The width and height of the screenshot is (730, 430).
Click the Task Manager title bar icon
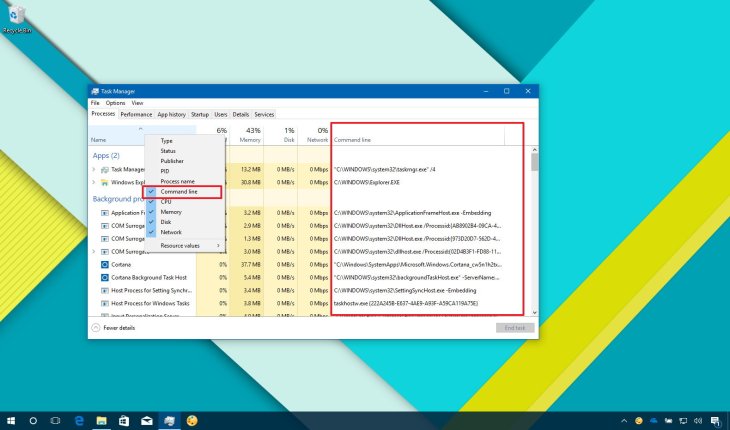coord(95,91)
